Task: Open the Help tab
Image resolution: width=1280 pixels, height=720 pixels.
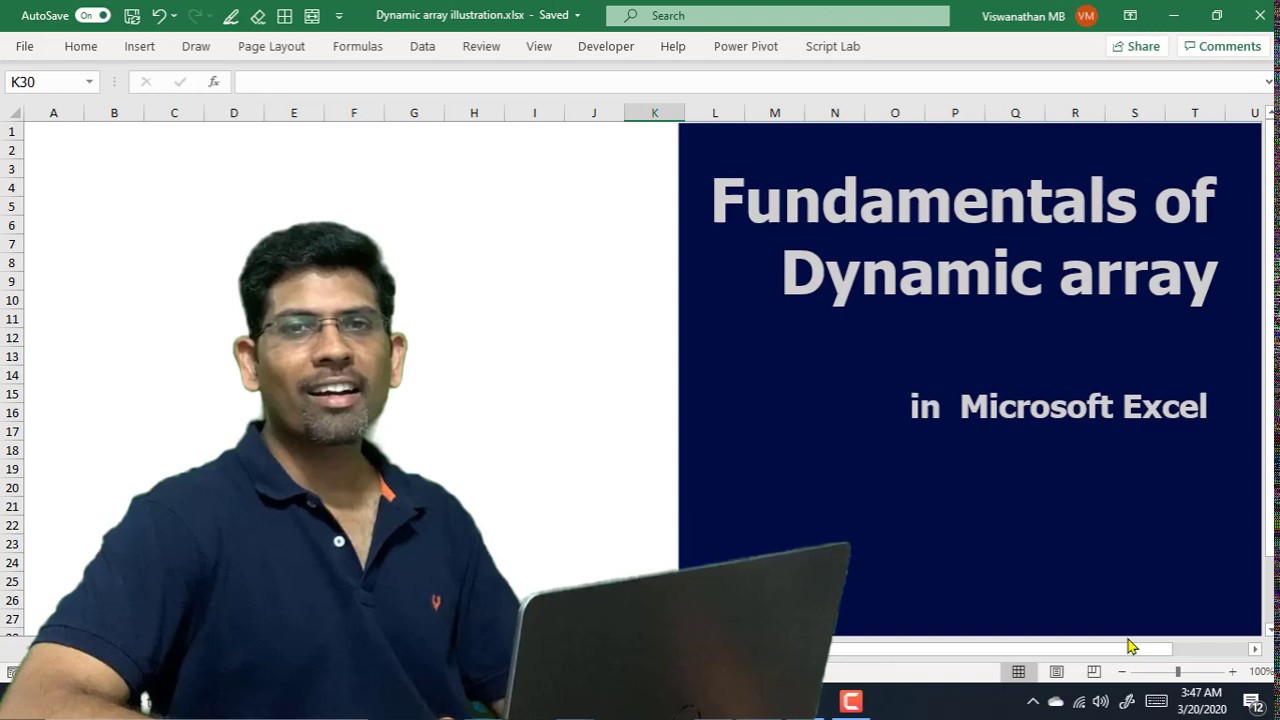Action: pos(673,46)
